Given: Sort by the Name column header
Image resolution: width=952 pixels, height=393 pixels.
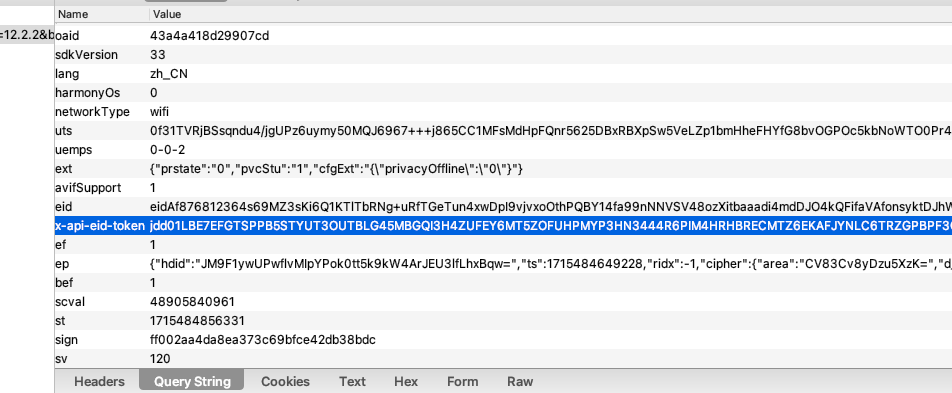Looking at the screenshot, I should click(x=101, y=14).
